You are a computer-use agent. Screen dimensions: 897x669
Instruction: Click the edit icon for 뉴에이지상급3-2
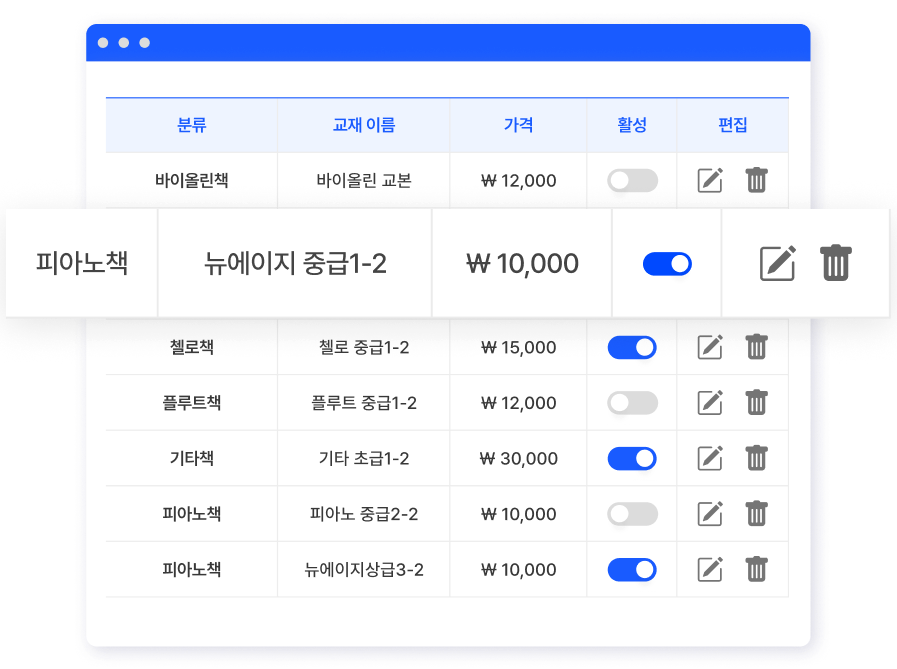pyautogui.click(x=710, y=569)
